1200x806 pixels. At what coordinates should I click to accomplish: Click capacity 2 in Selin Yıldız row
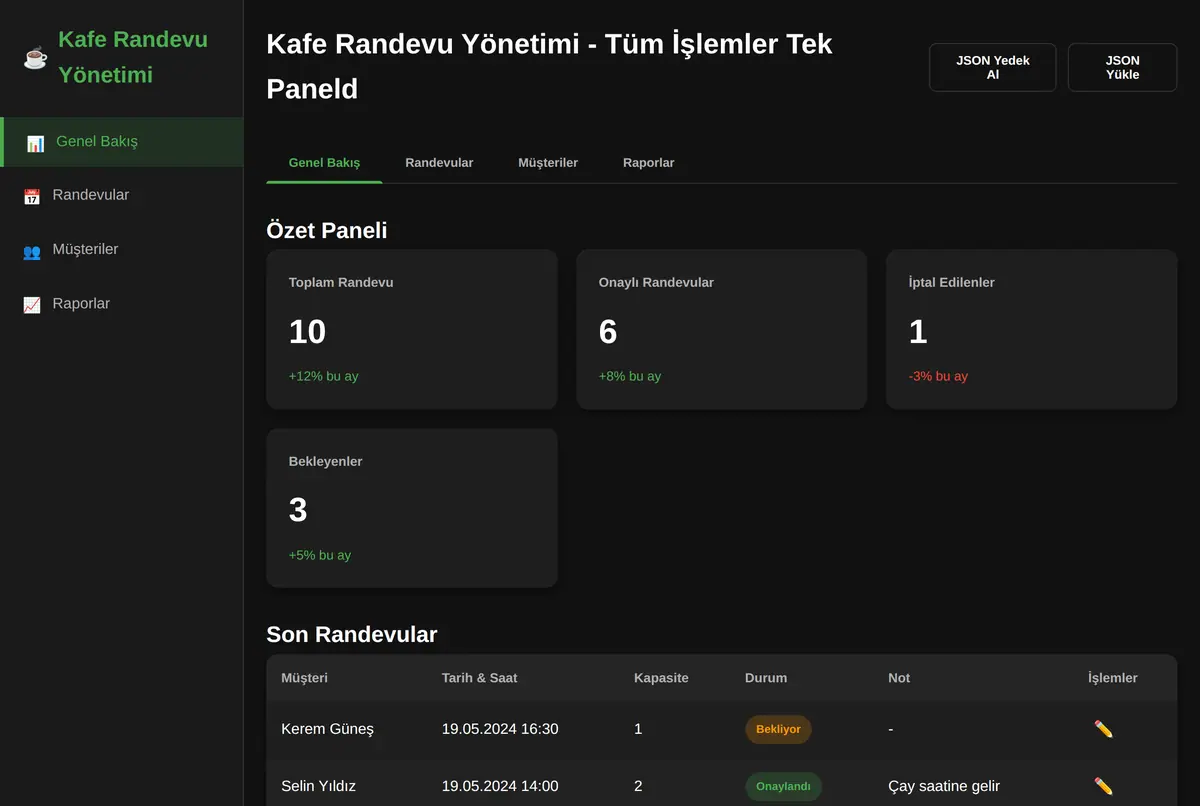638,786
